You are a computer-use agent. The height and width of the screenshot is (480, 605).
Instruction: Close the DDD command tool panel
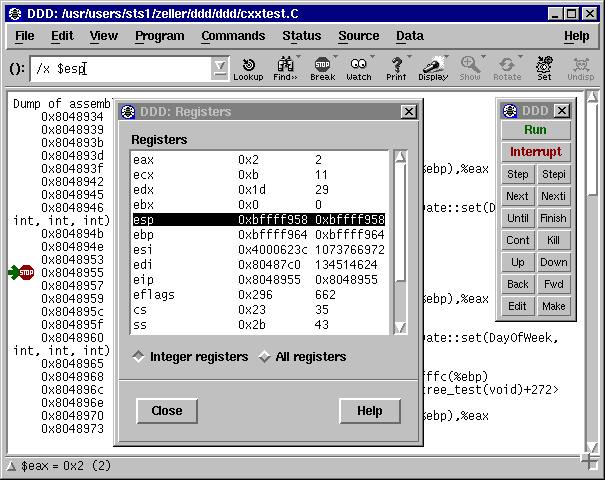[562, 111]
